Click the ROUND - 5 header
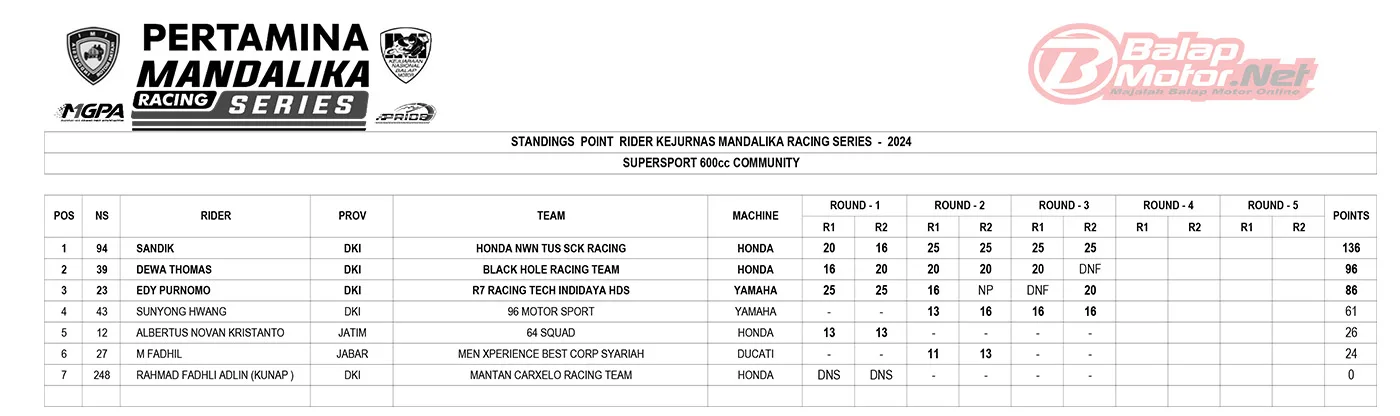 point(1273,205)
